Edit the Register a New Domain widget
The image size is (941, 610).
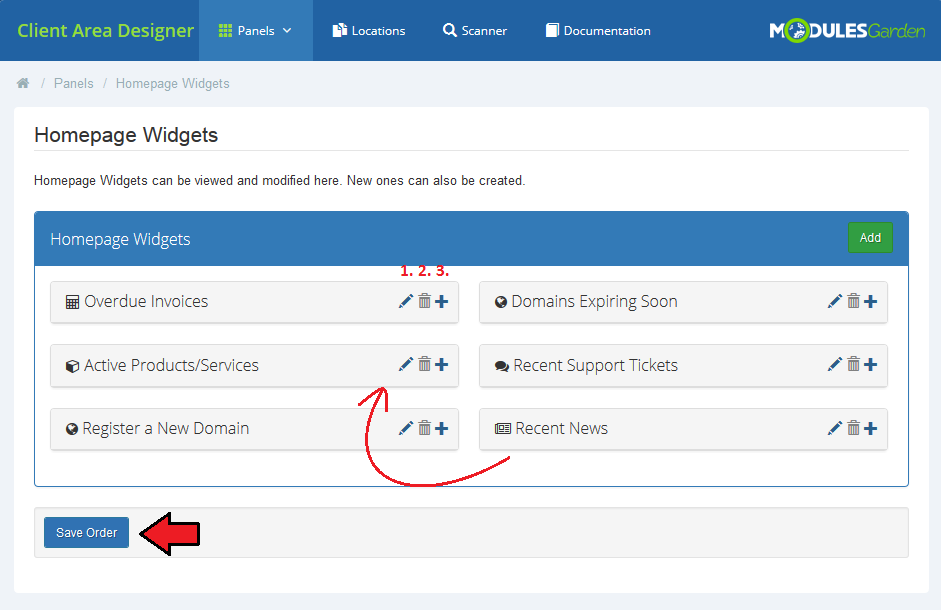click(406, 428)
